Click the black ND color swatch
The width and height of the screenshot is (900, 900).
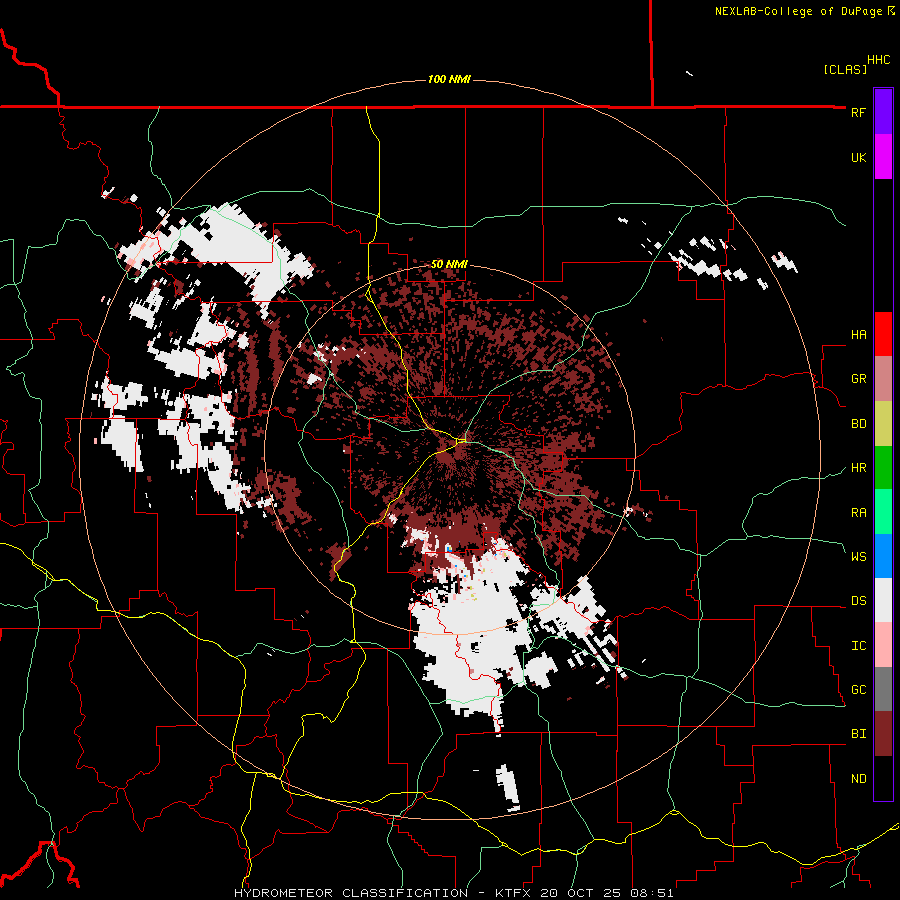coord(883,778)
